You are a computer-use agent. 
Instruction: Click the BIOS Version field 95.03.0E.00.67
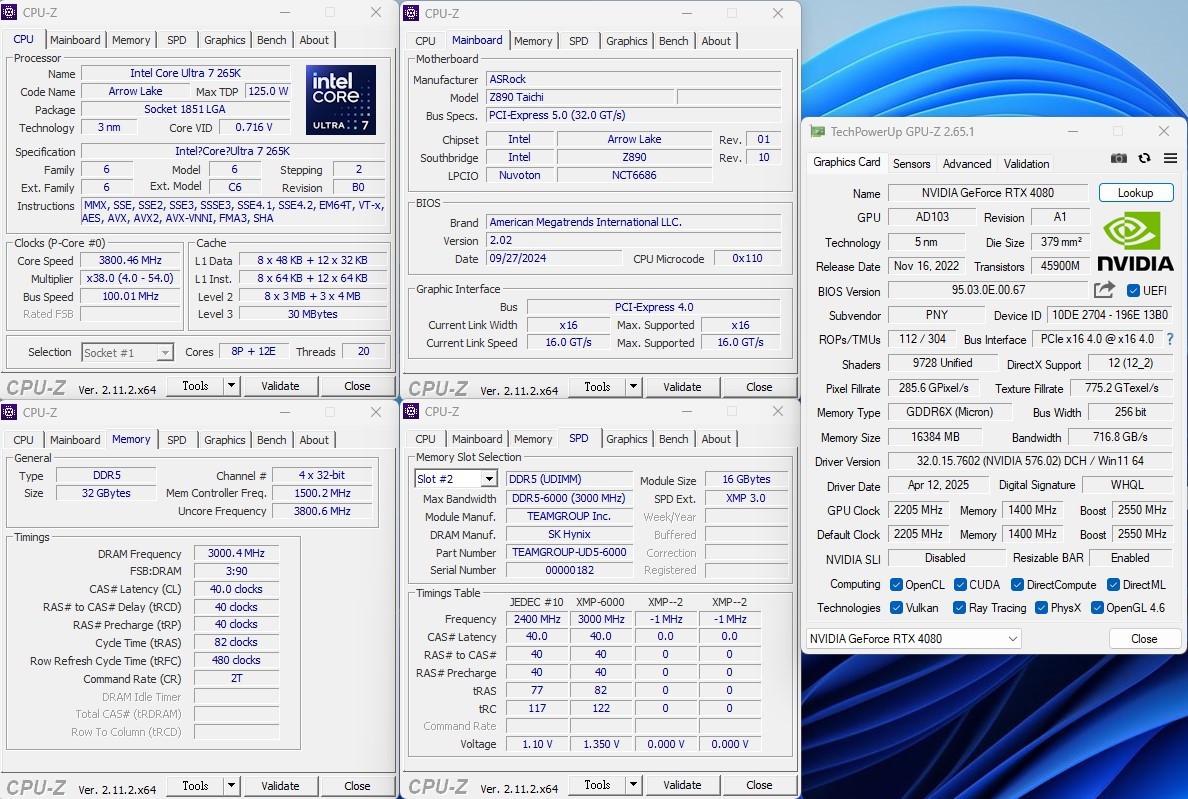988,290
